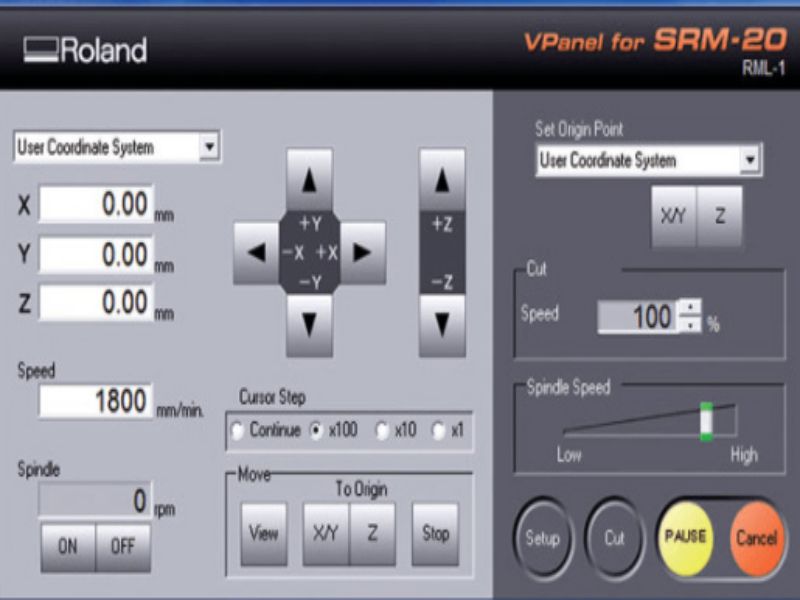The image size is (800, 600).
Task: Set X/Y origin under Set Origin Point
Action: [x=673, y=216]
